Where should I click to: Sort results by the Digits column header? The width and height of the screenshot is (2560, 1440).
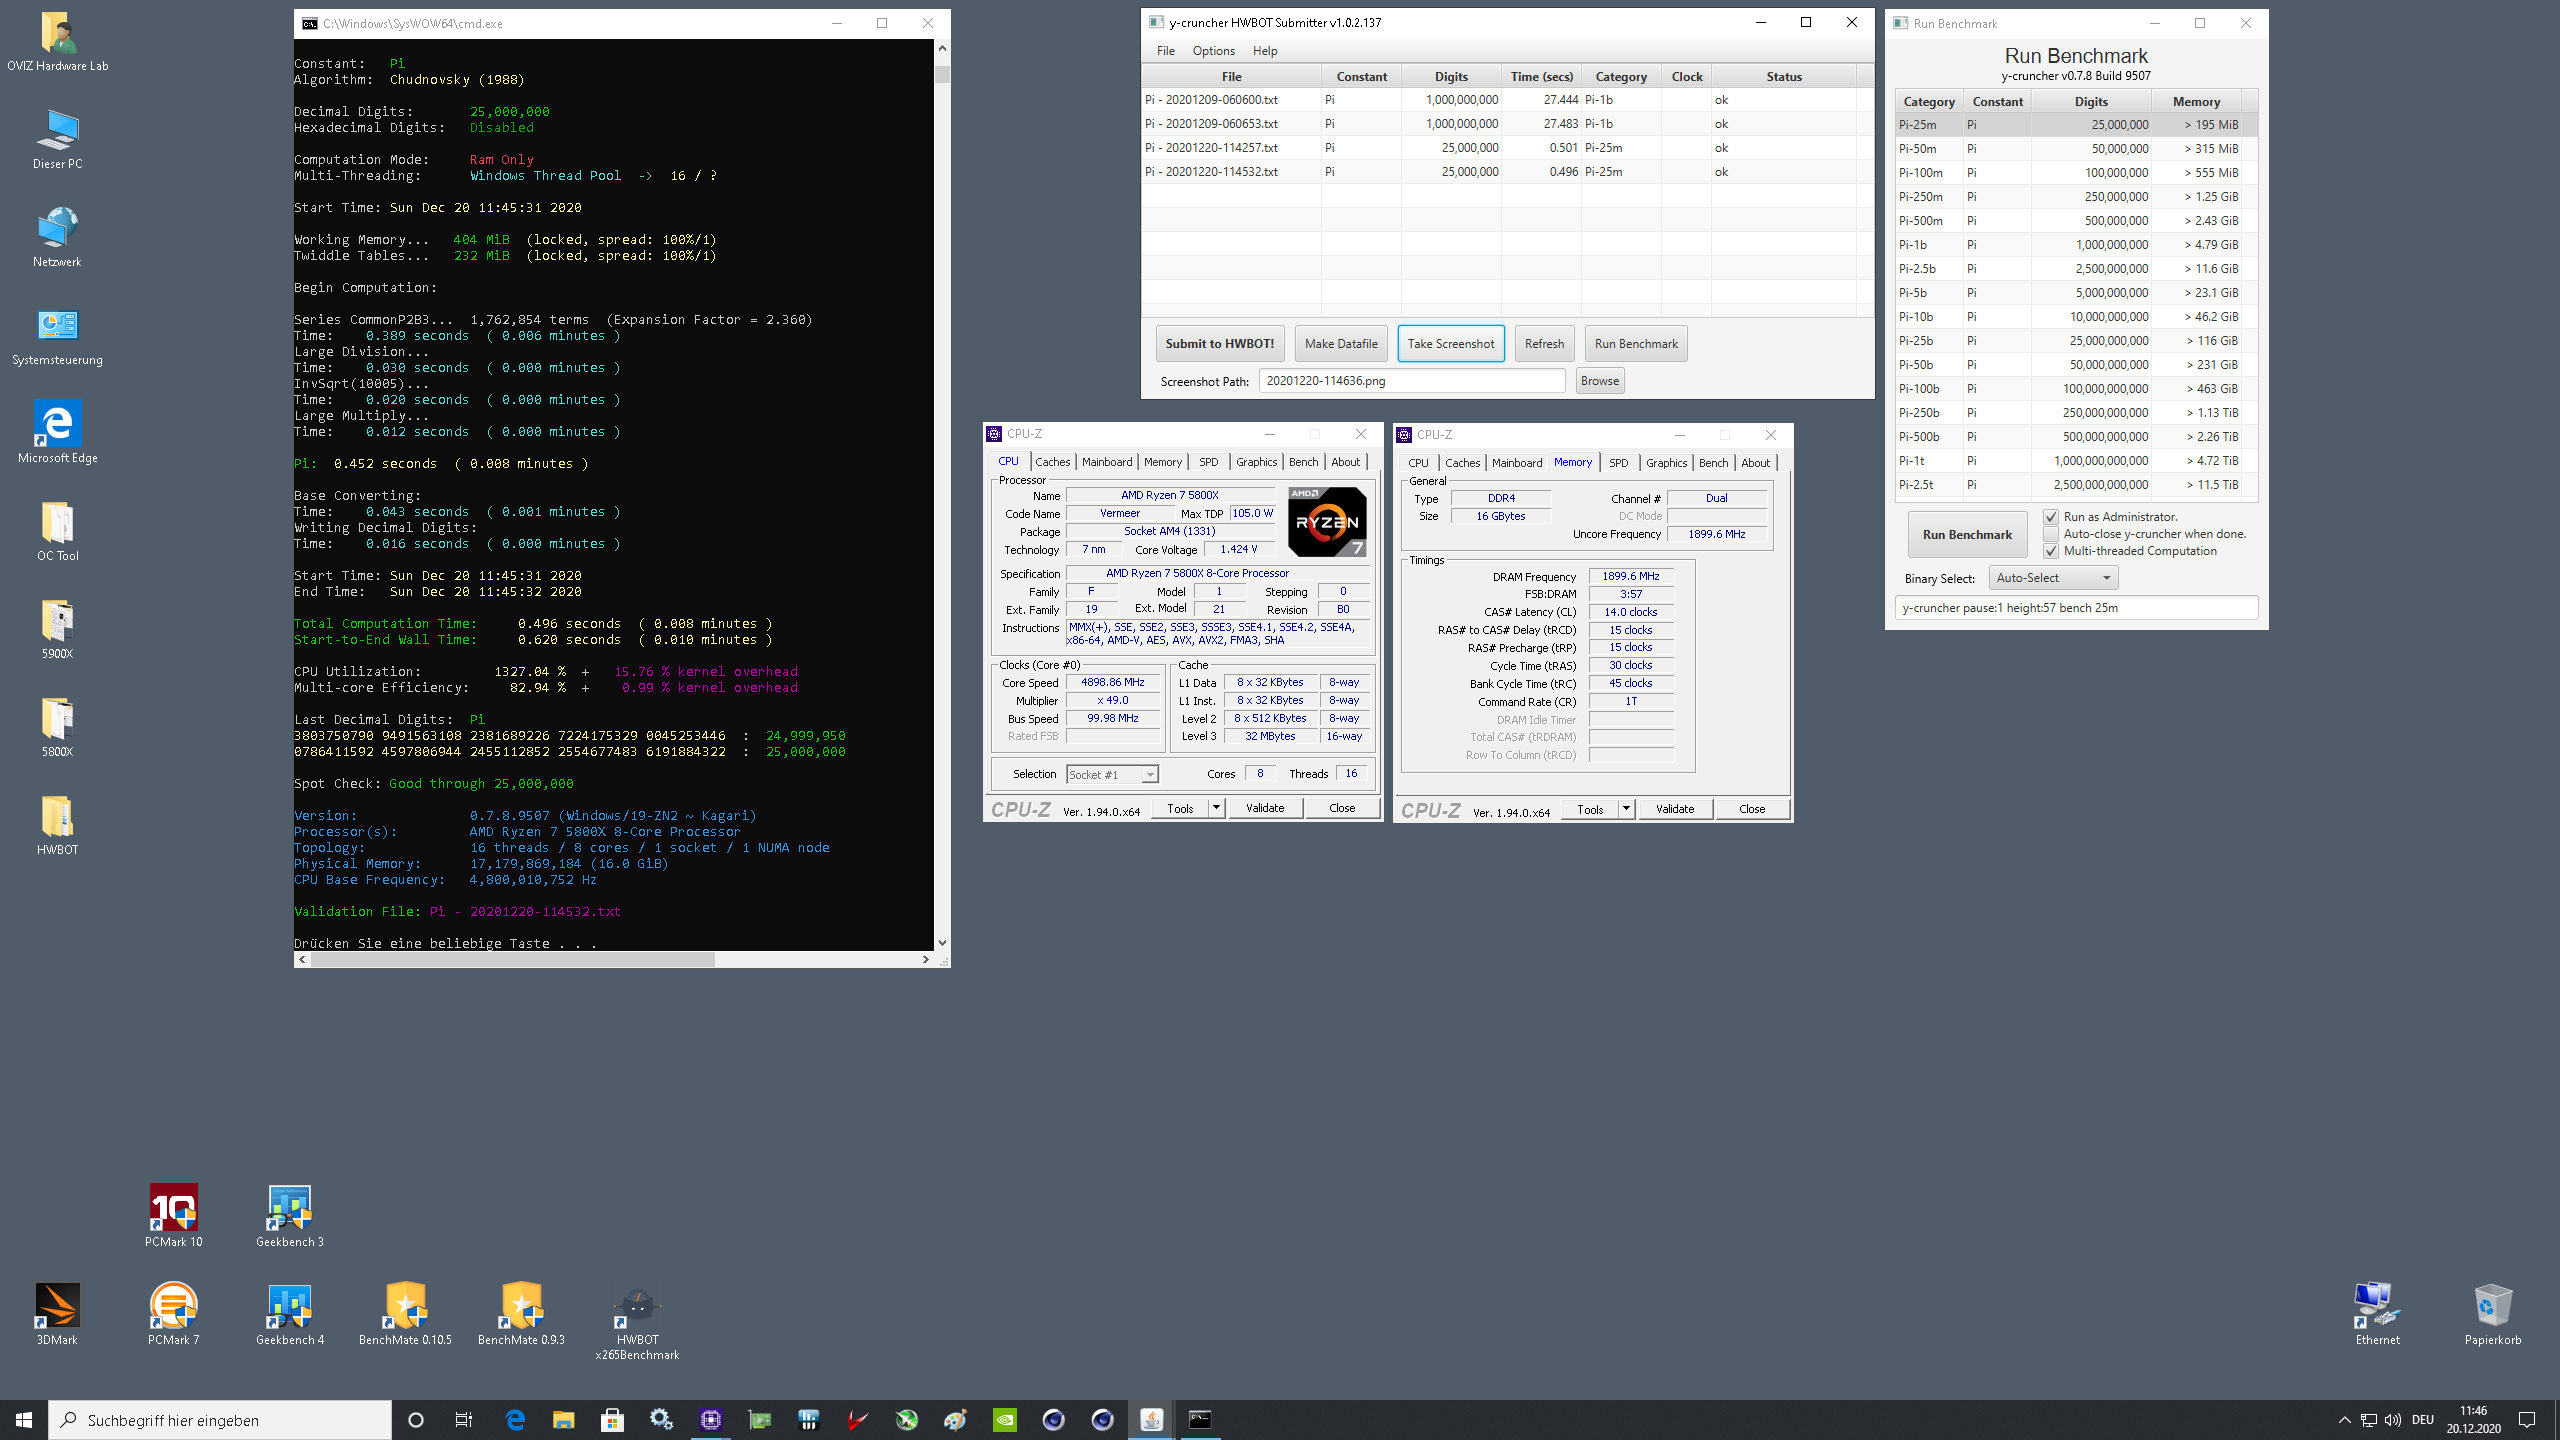pos(1451,76)
